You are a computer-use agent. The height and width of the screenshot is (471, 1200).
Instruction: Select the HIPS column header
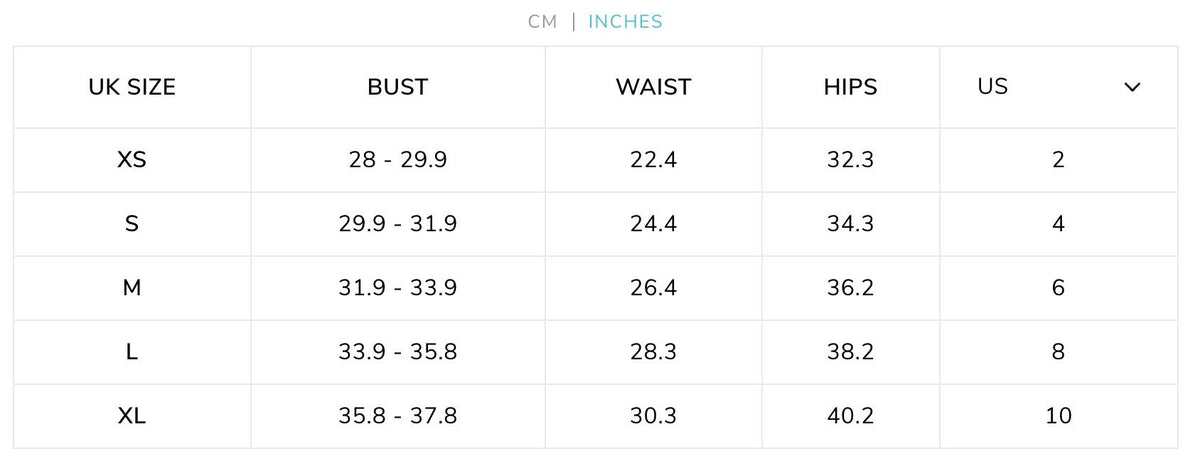(850, 87)
